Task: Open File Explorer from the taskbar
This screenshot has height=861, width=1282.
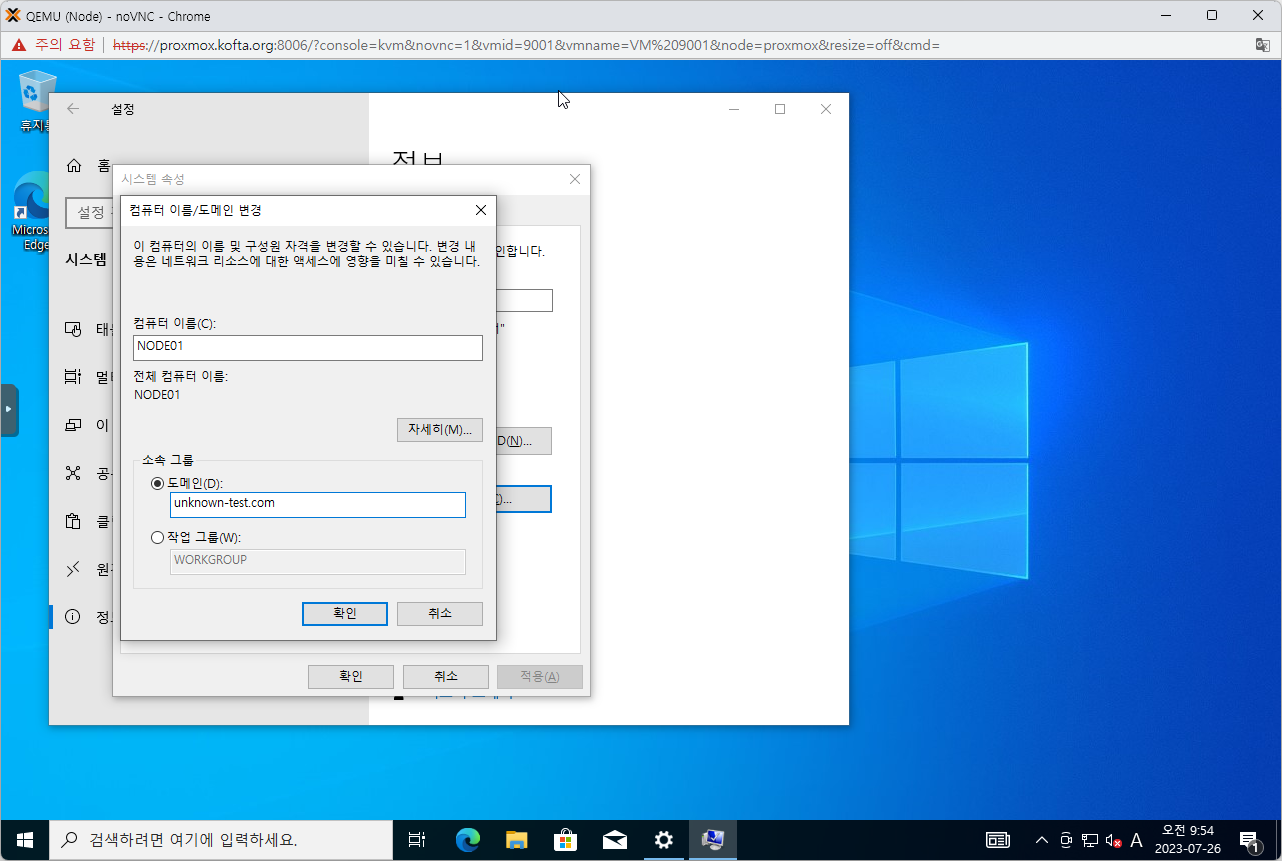Action: click(516, 840)
